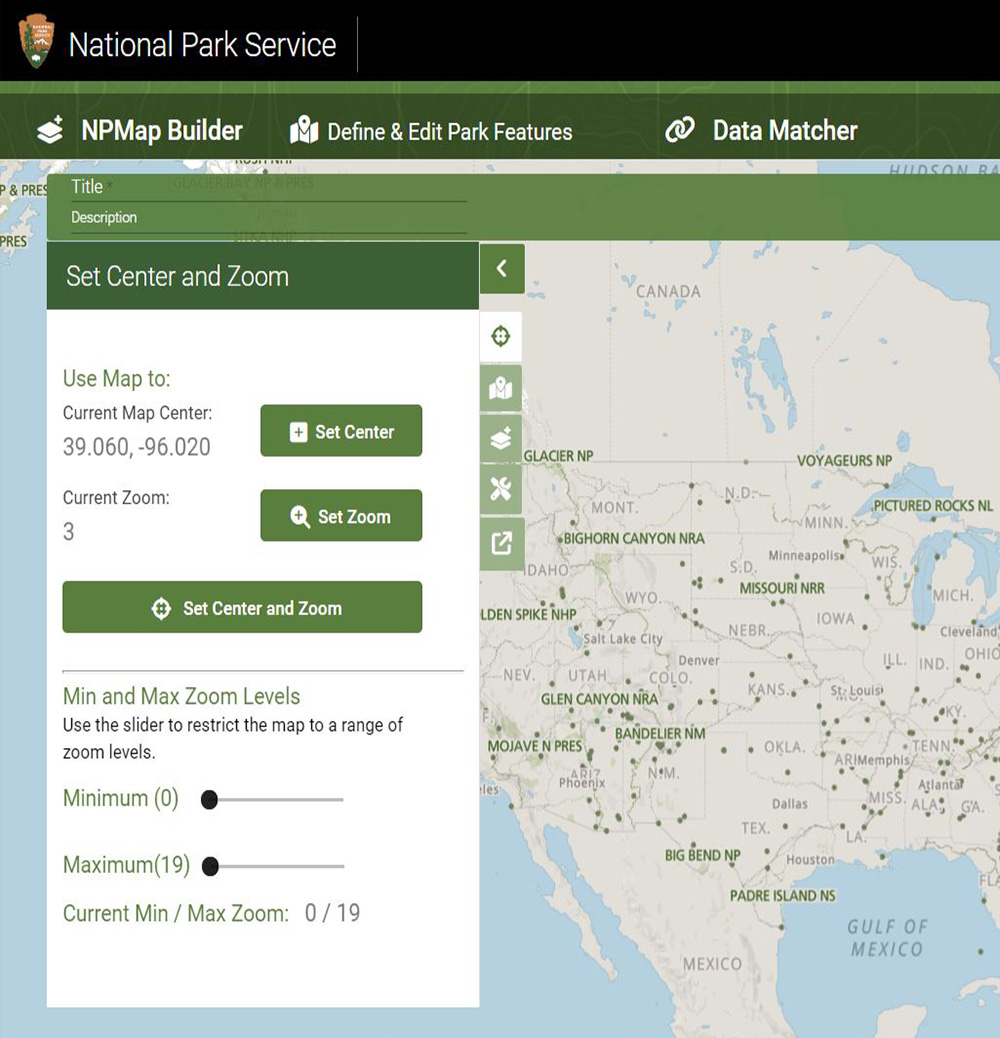Collapse the side panel with the left chevron
The image size is (1000, 1038).
[x=502, y=268]
